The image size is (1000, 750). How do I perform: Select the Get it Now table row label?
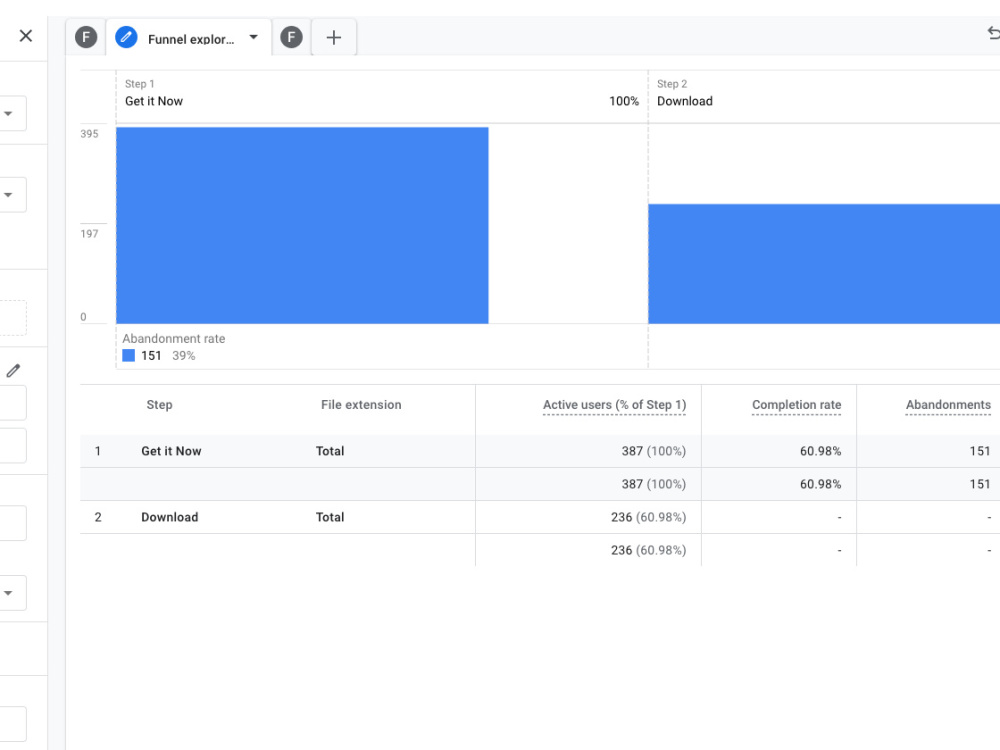tap(171, 451)
